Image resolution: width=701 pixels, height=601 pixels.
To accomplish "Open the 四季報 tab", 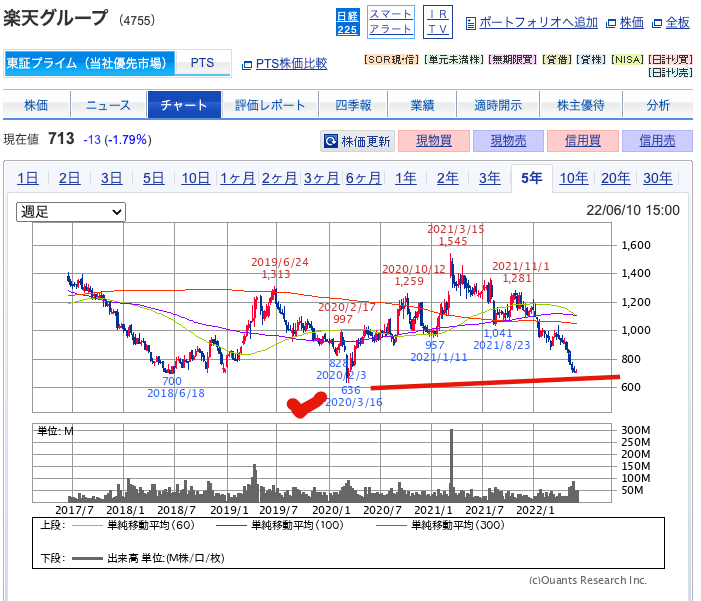I will tap(353, 105).
